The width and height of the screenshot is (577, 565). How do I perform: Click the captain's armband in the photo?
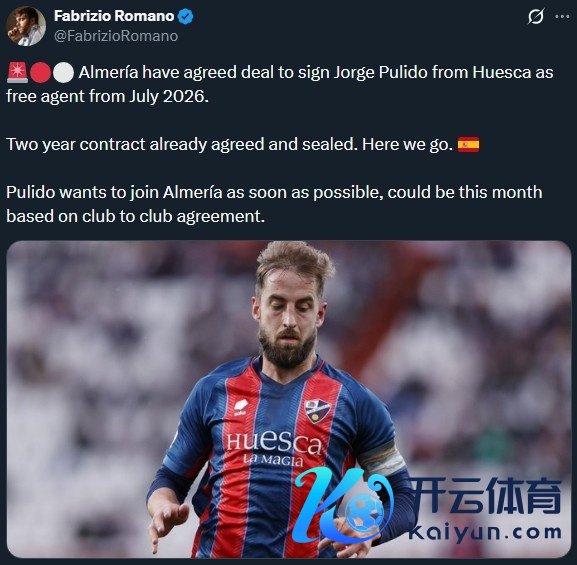[381, 458]
